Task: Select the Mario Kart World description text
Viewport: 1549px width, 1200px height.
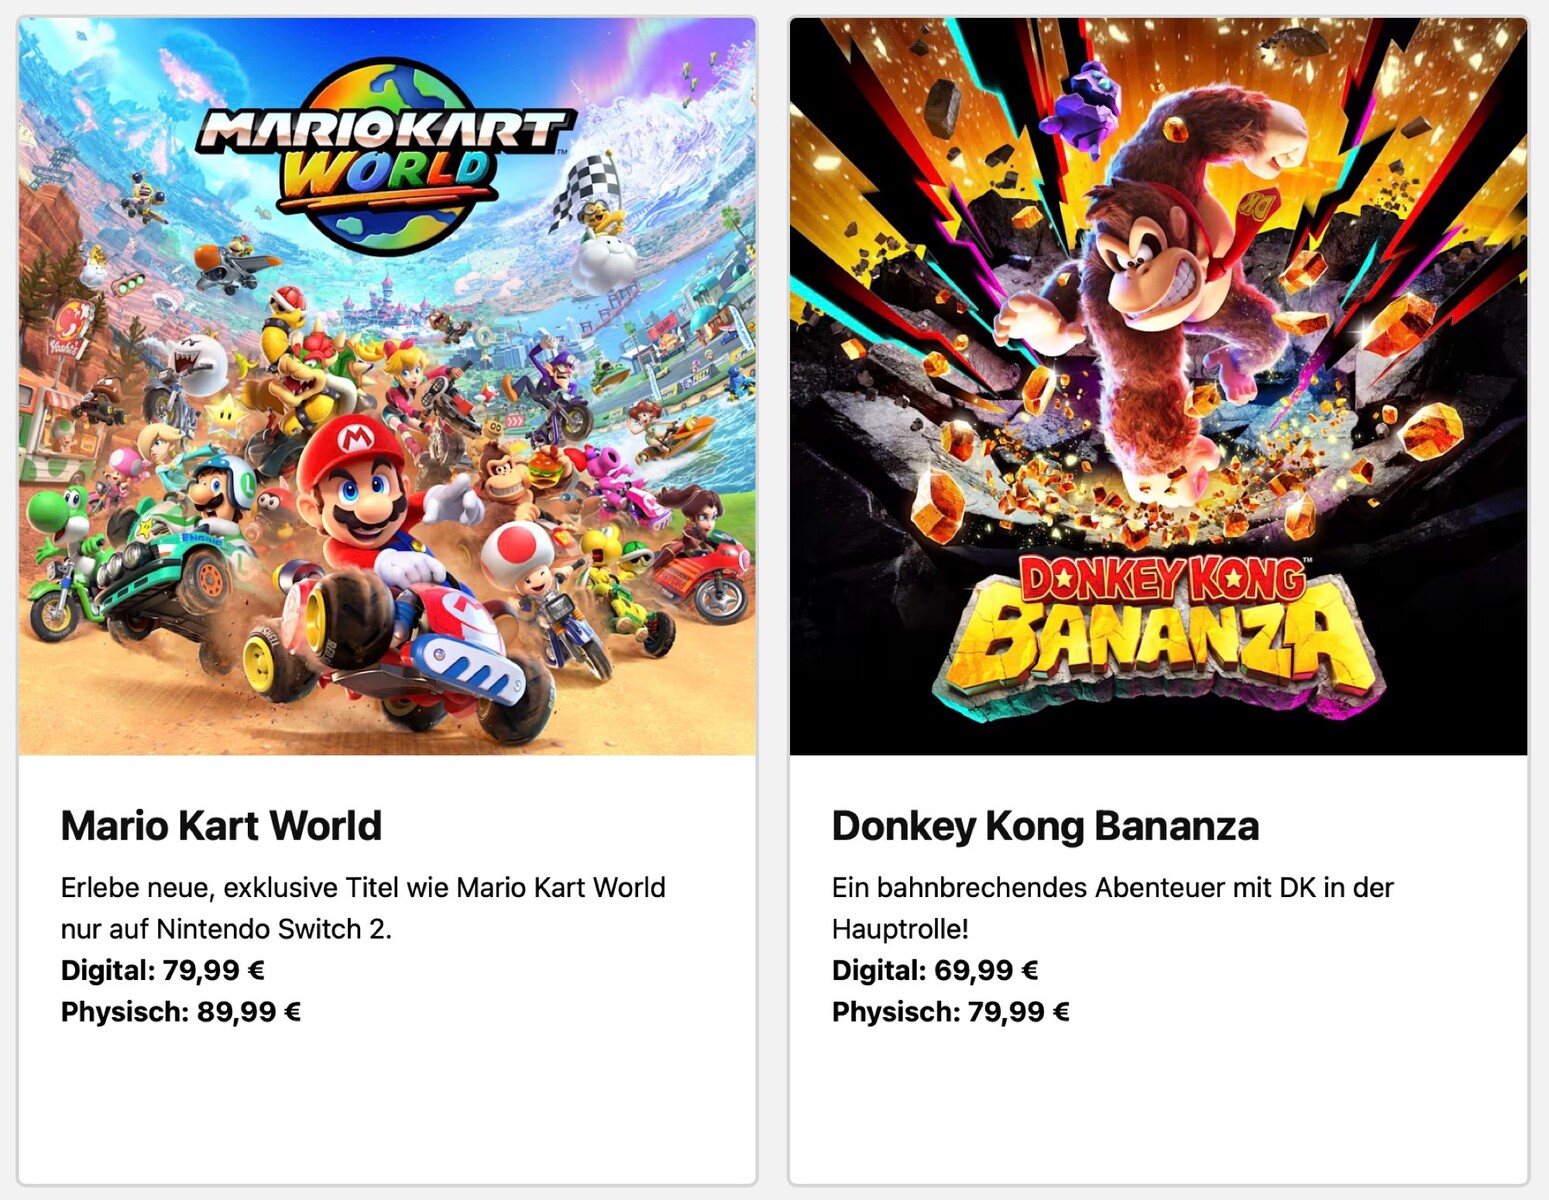Action: tap(362, 908)
